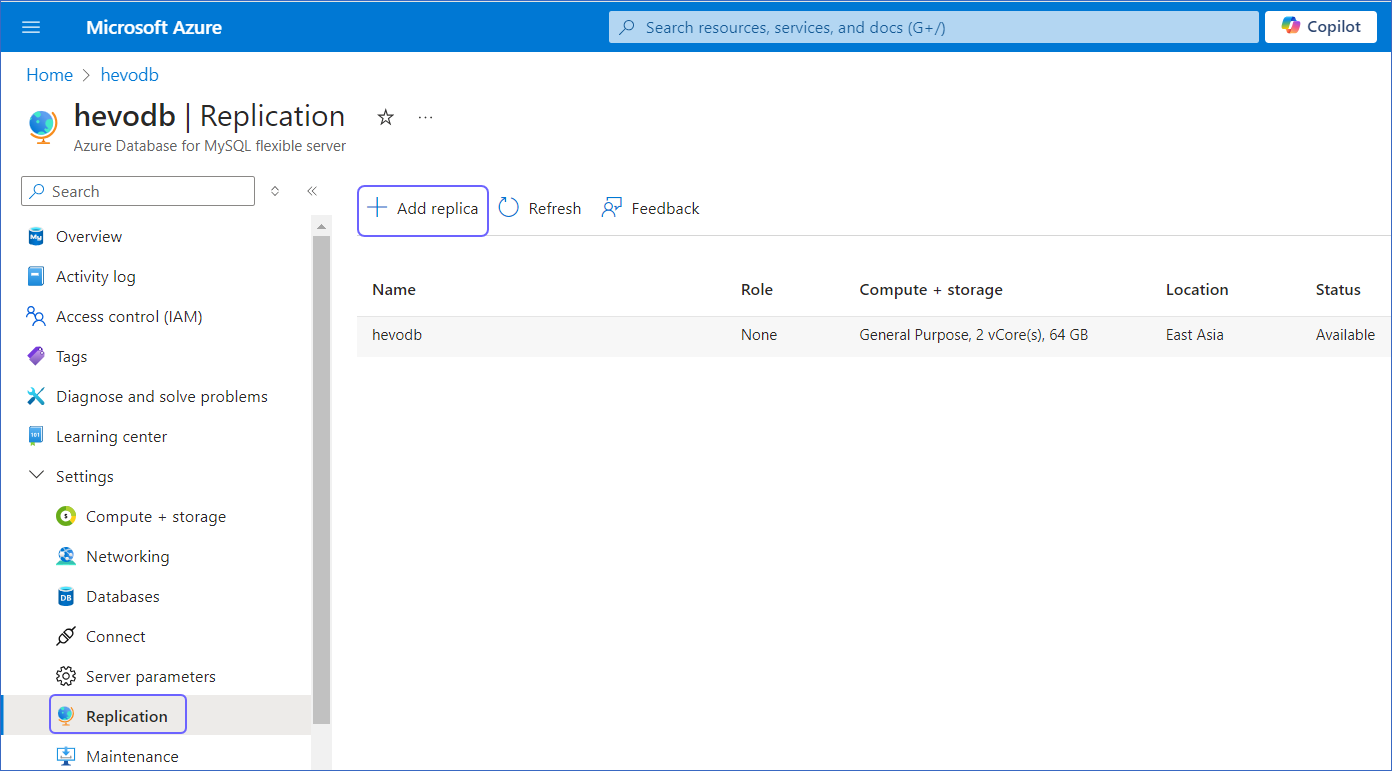Click the Compute + storage green icon
The width and height of the screenshot is (1392, 771).
66,517
